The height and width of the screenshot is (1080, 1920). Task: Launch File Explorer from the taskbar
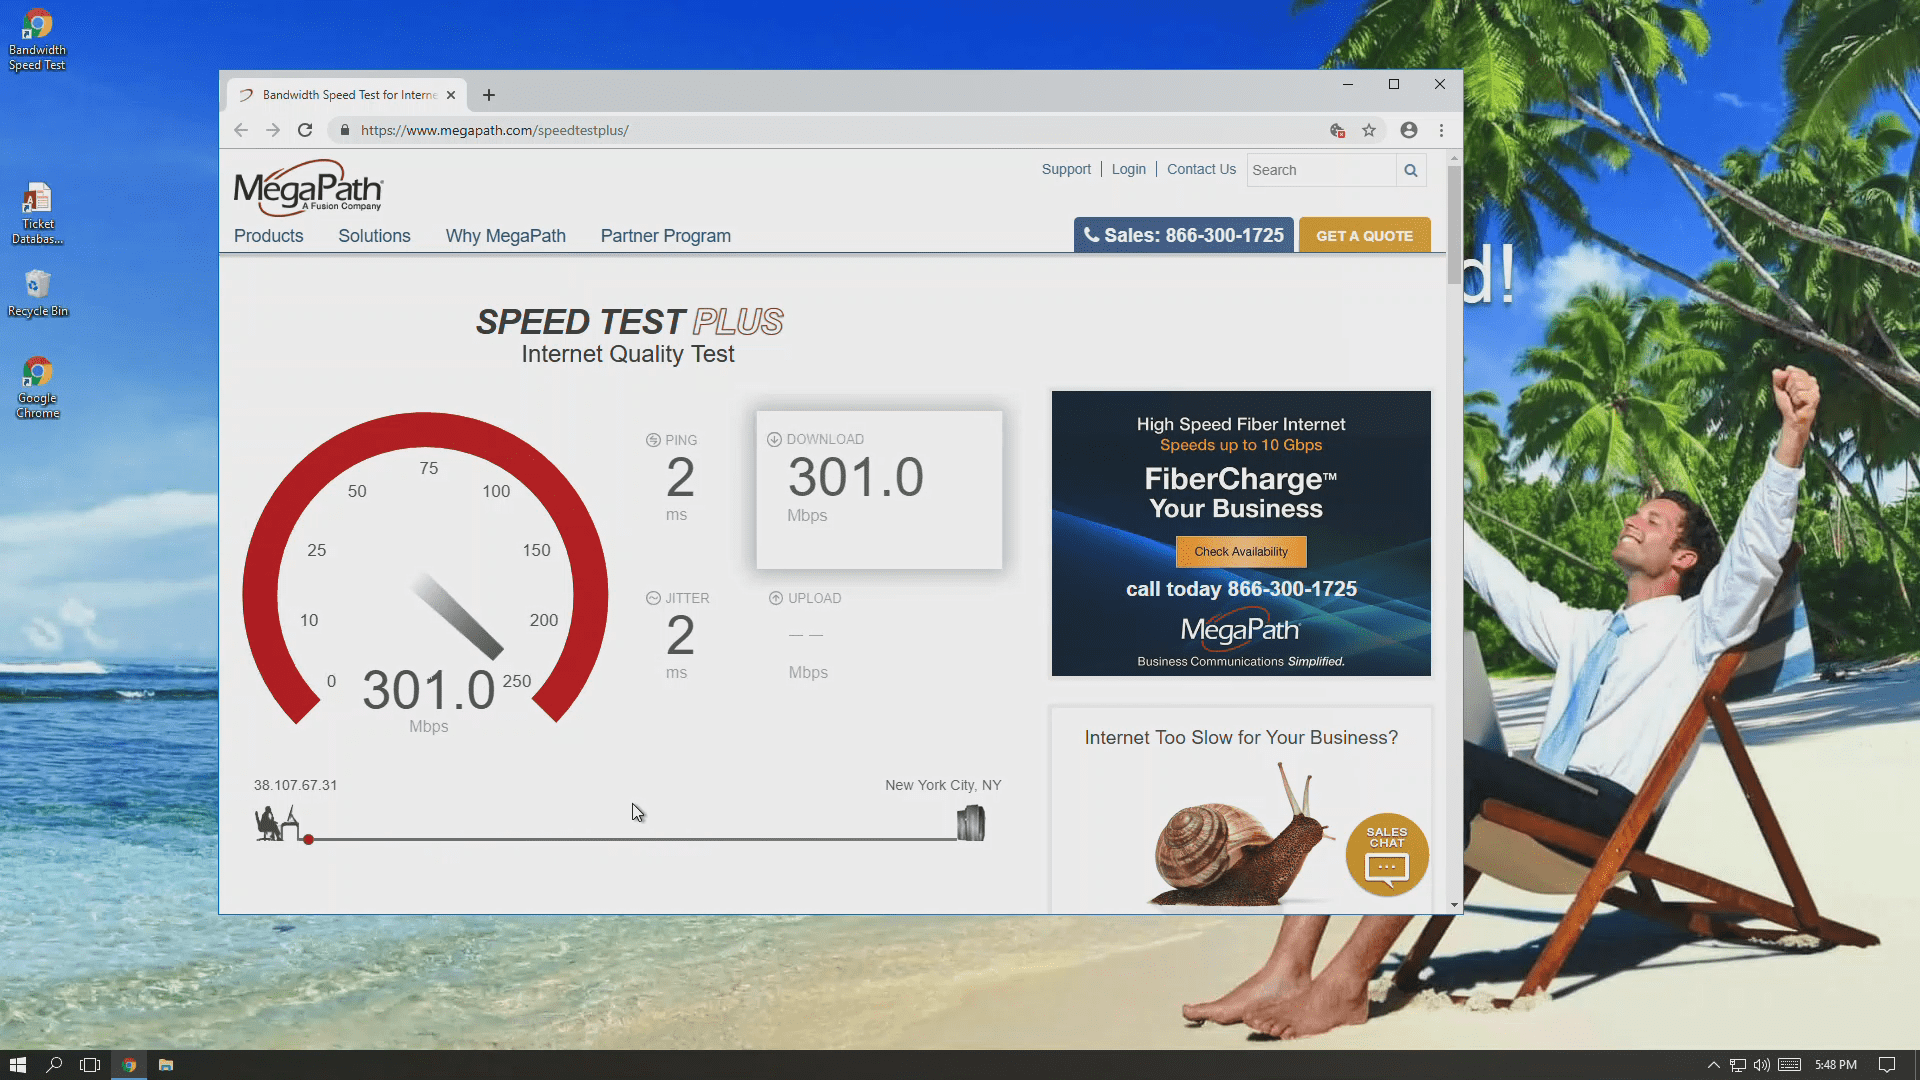coord(166,1064)
